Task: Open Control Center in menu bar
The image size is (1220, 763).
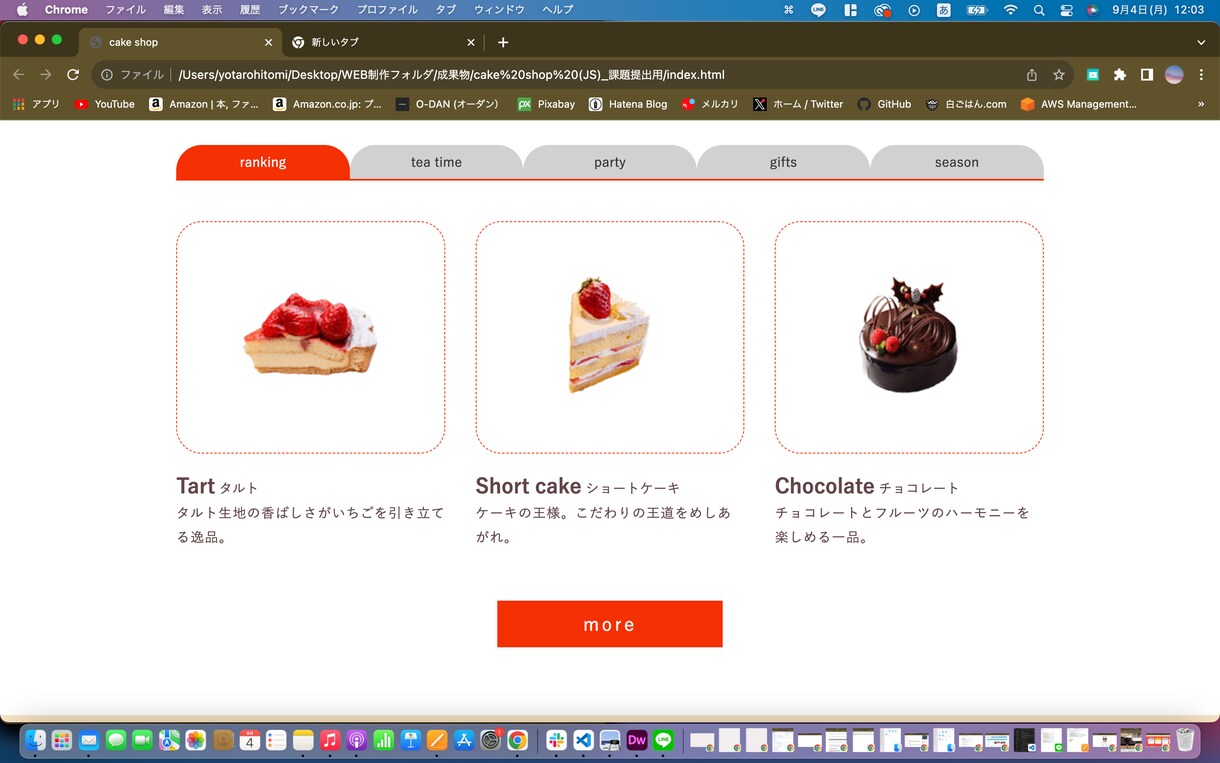Action: tap(1066, 10)
